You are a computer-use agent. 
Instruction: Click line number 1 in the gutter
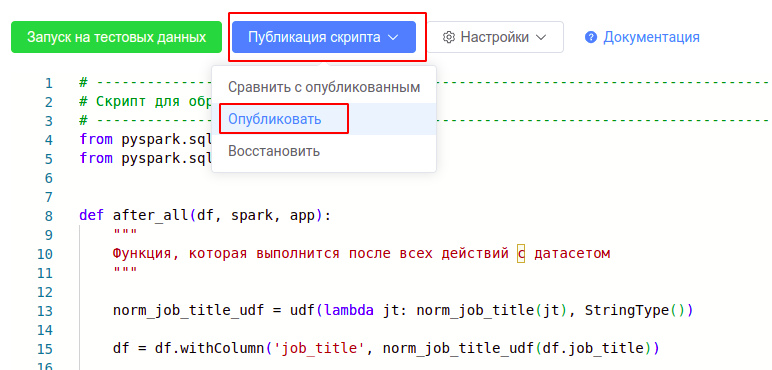point(48,83)
